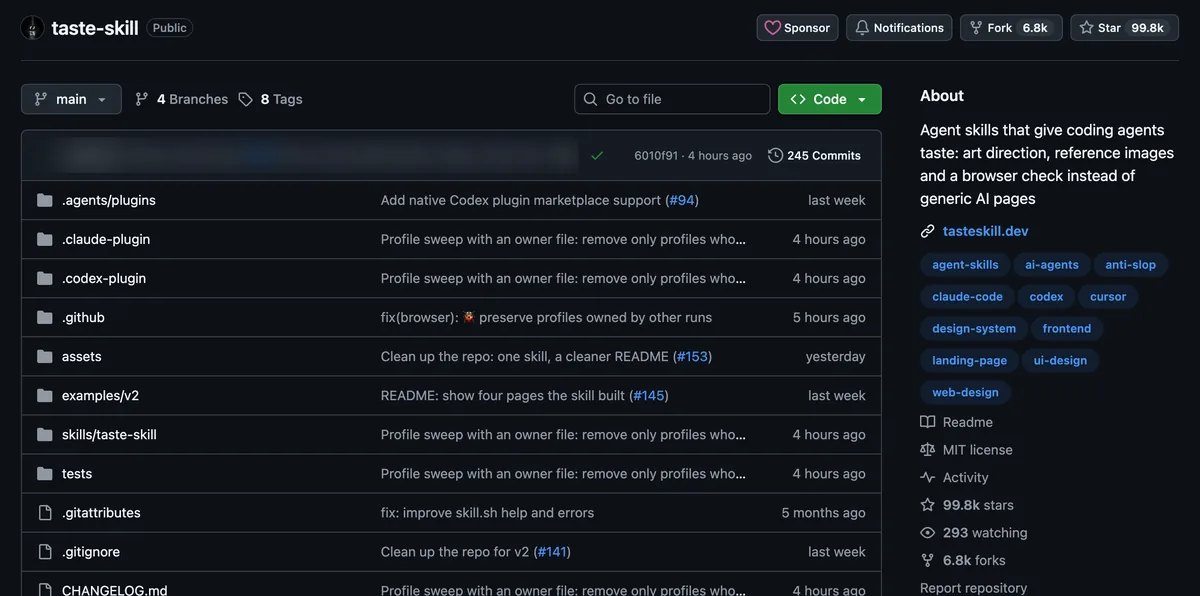View the 293 watching link

point(974,533)
